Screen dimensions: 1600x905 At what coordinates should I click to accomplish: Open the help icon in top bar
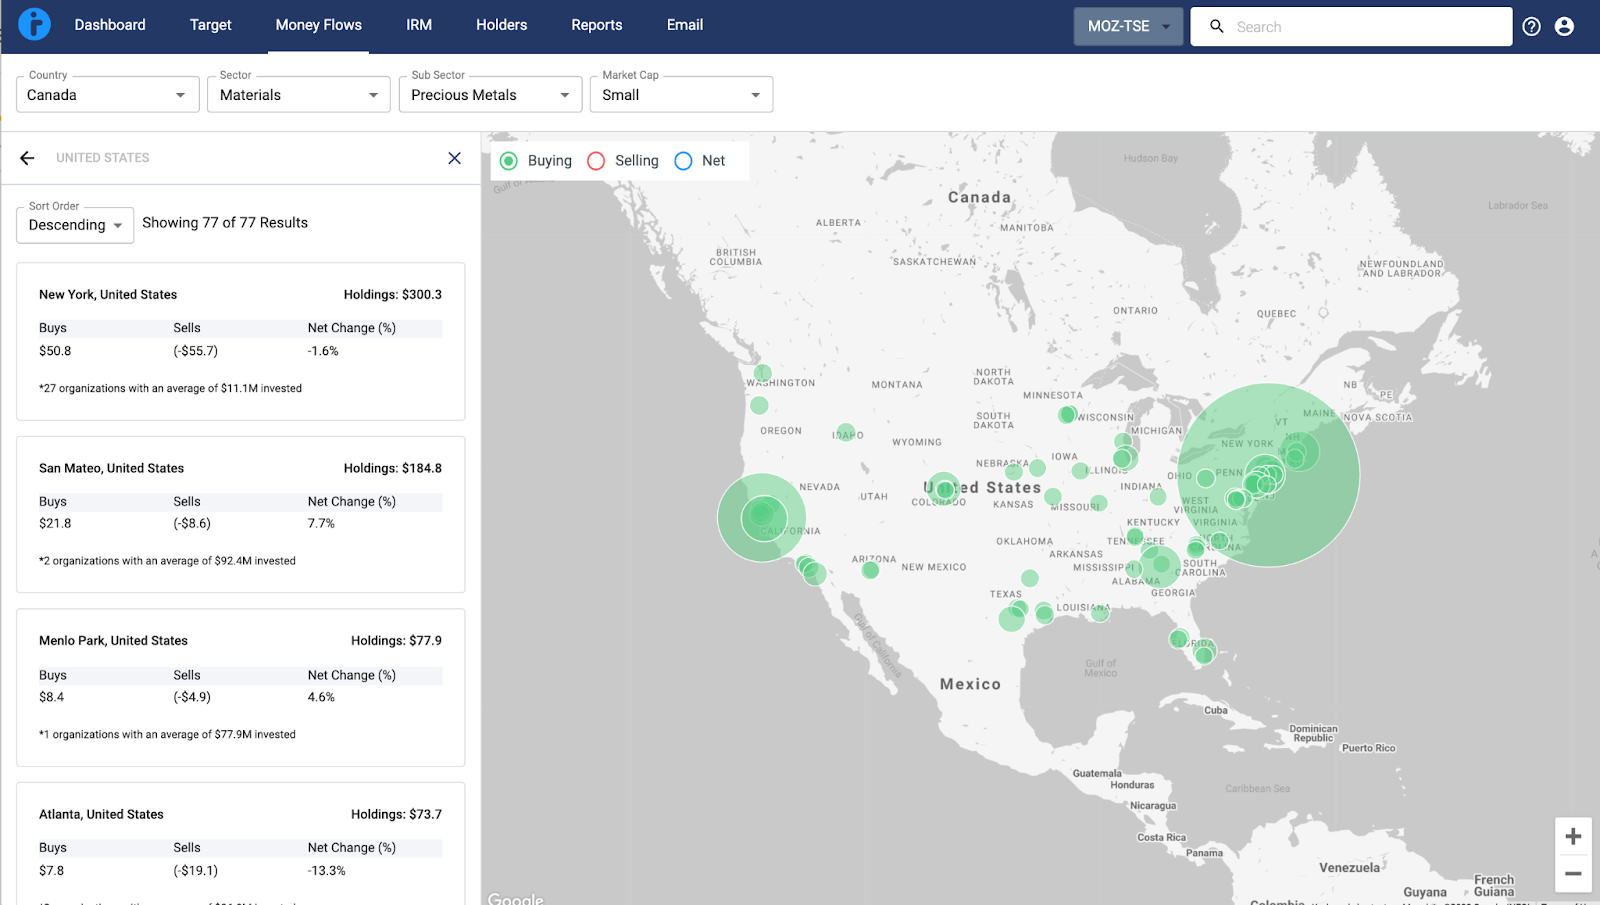coord(1531,26)
